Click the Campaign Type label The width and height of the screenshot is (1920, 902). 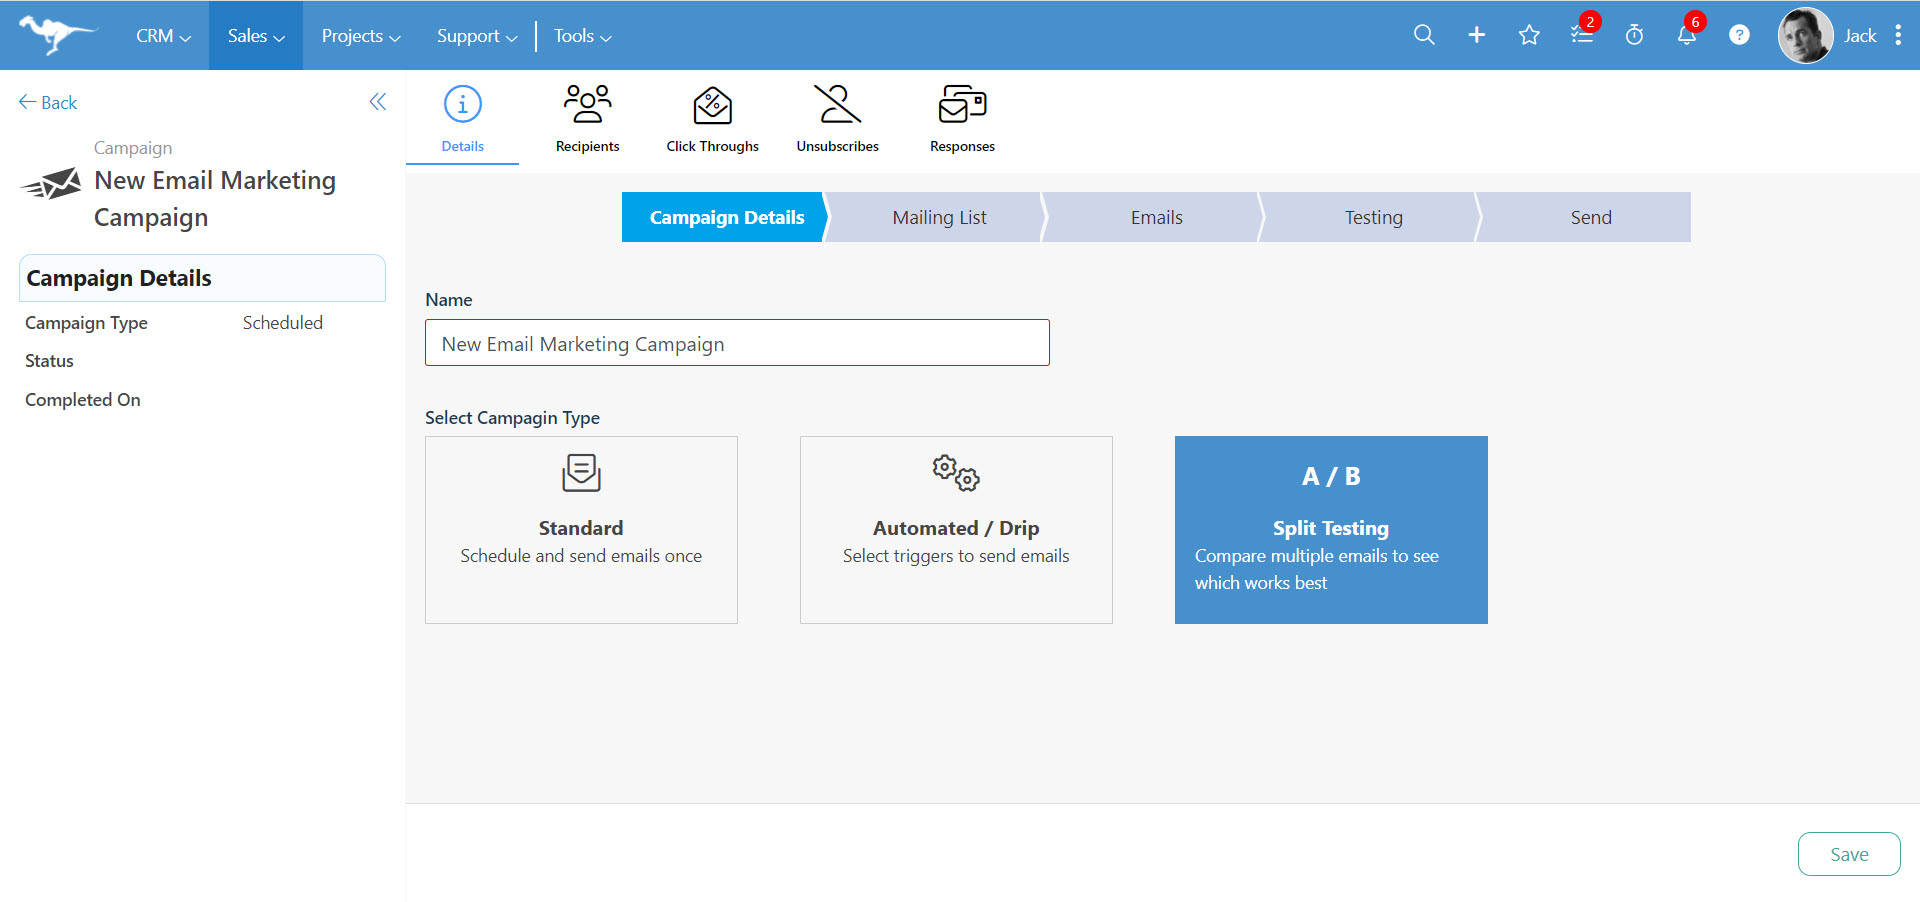click(x=86, y=322)
